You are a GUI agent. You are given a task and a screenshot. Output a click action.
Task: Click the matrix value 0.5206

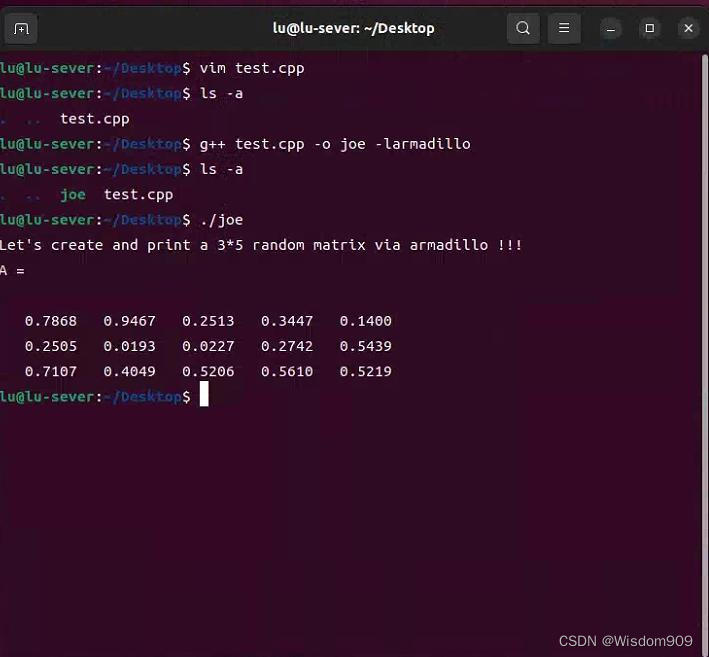(x=208, y=372)
